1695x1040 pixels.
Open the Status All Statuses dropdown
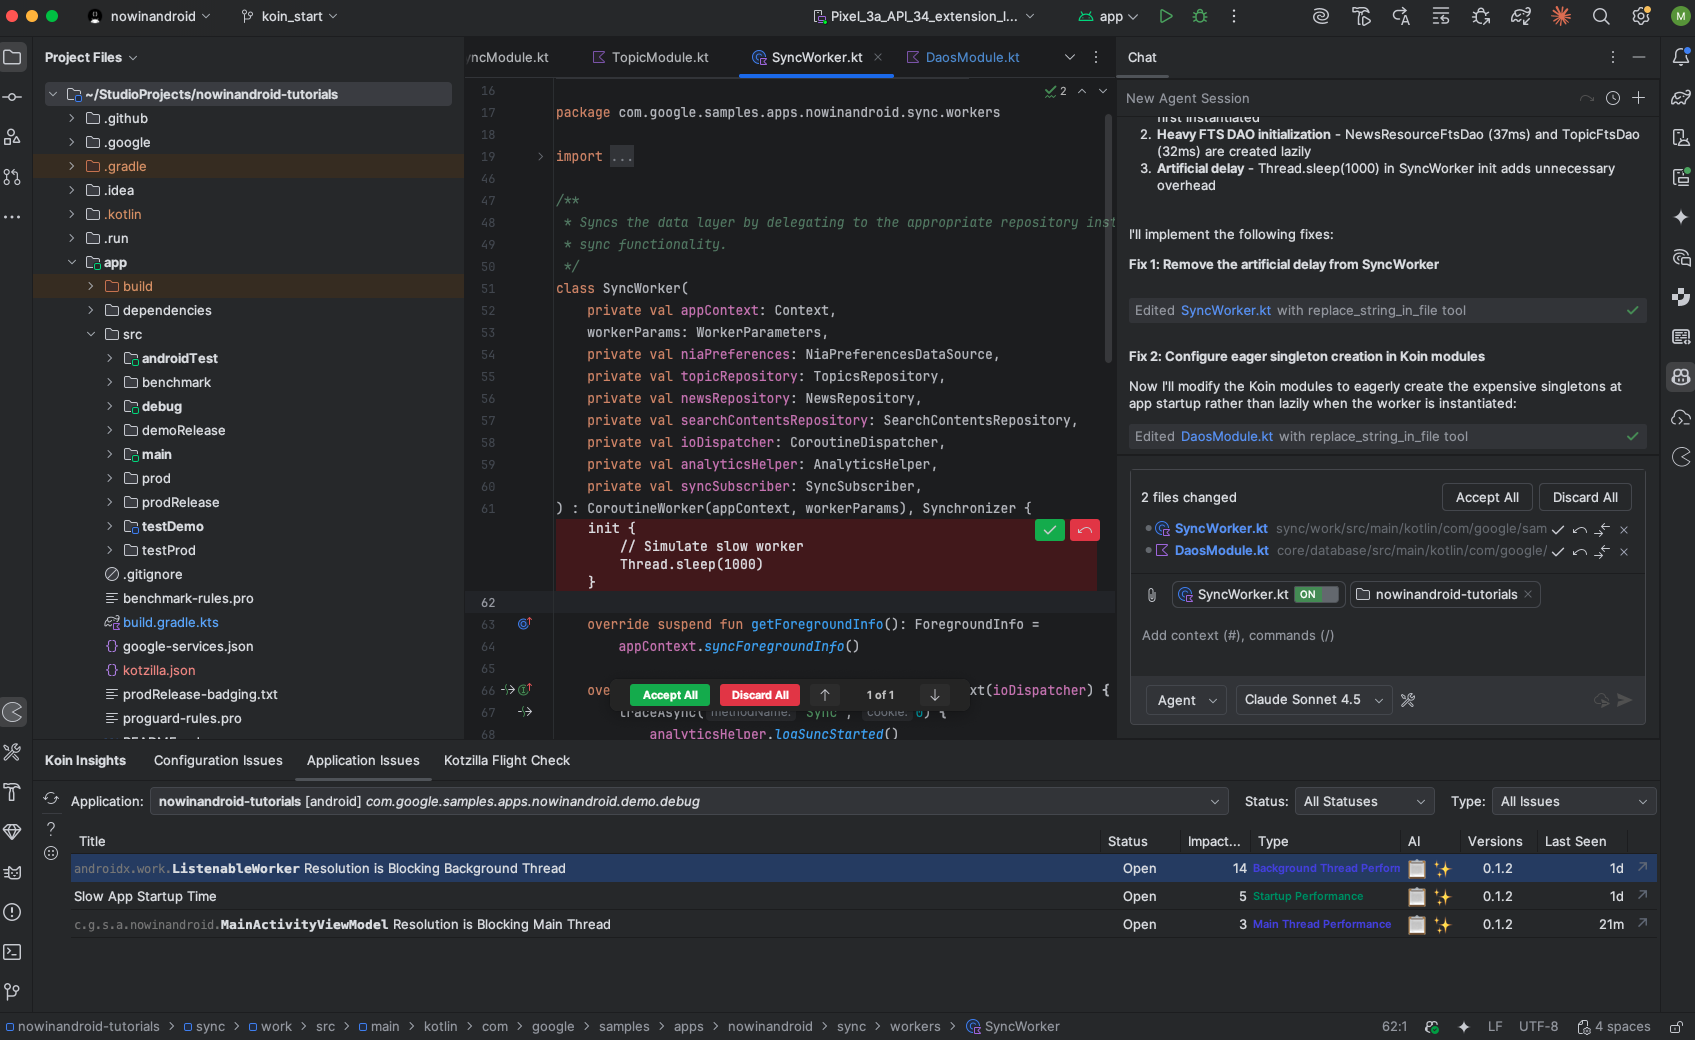1364,801
